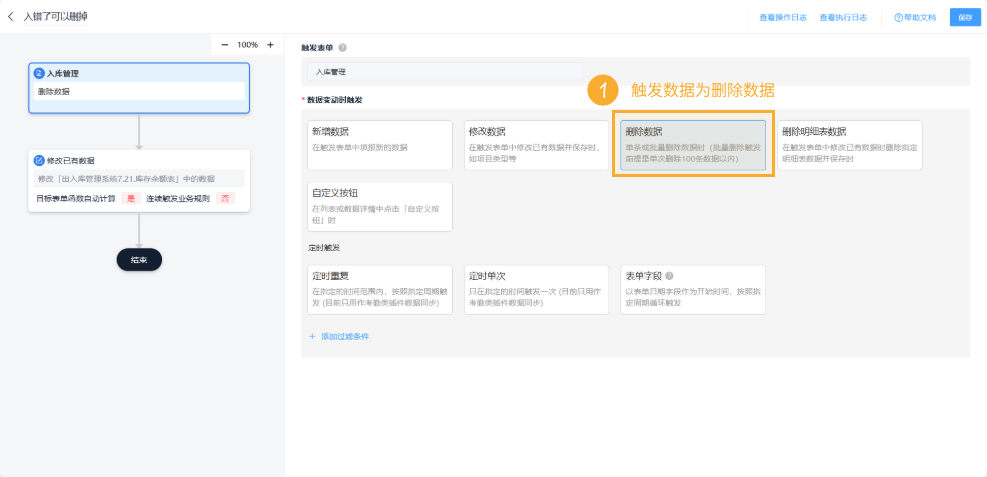Click the 修改已有数据 node edit icon
The width and height of the screenshot is (987, 477).
click(39, 160)
